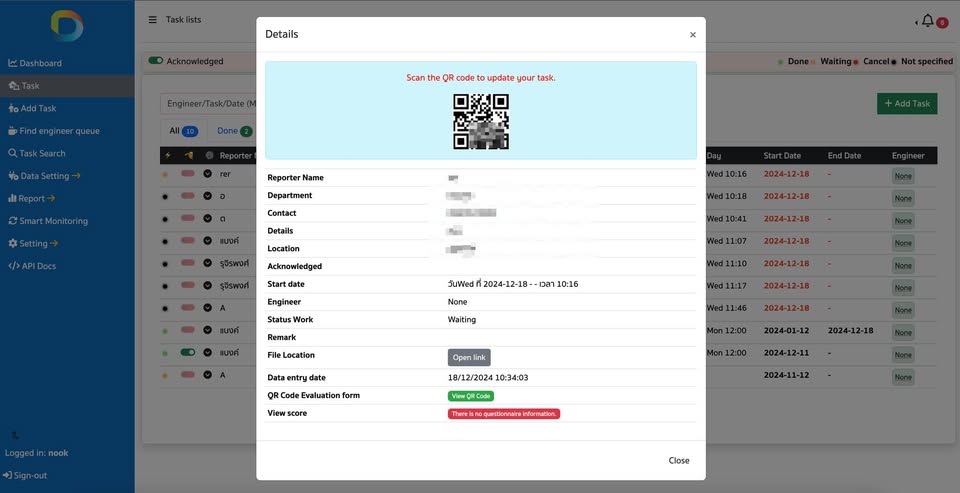The width and height of the screenshot is (960, 493).
Task: Close the Details dialog with X
Action: click(692, 35)
